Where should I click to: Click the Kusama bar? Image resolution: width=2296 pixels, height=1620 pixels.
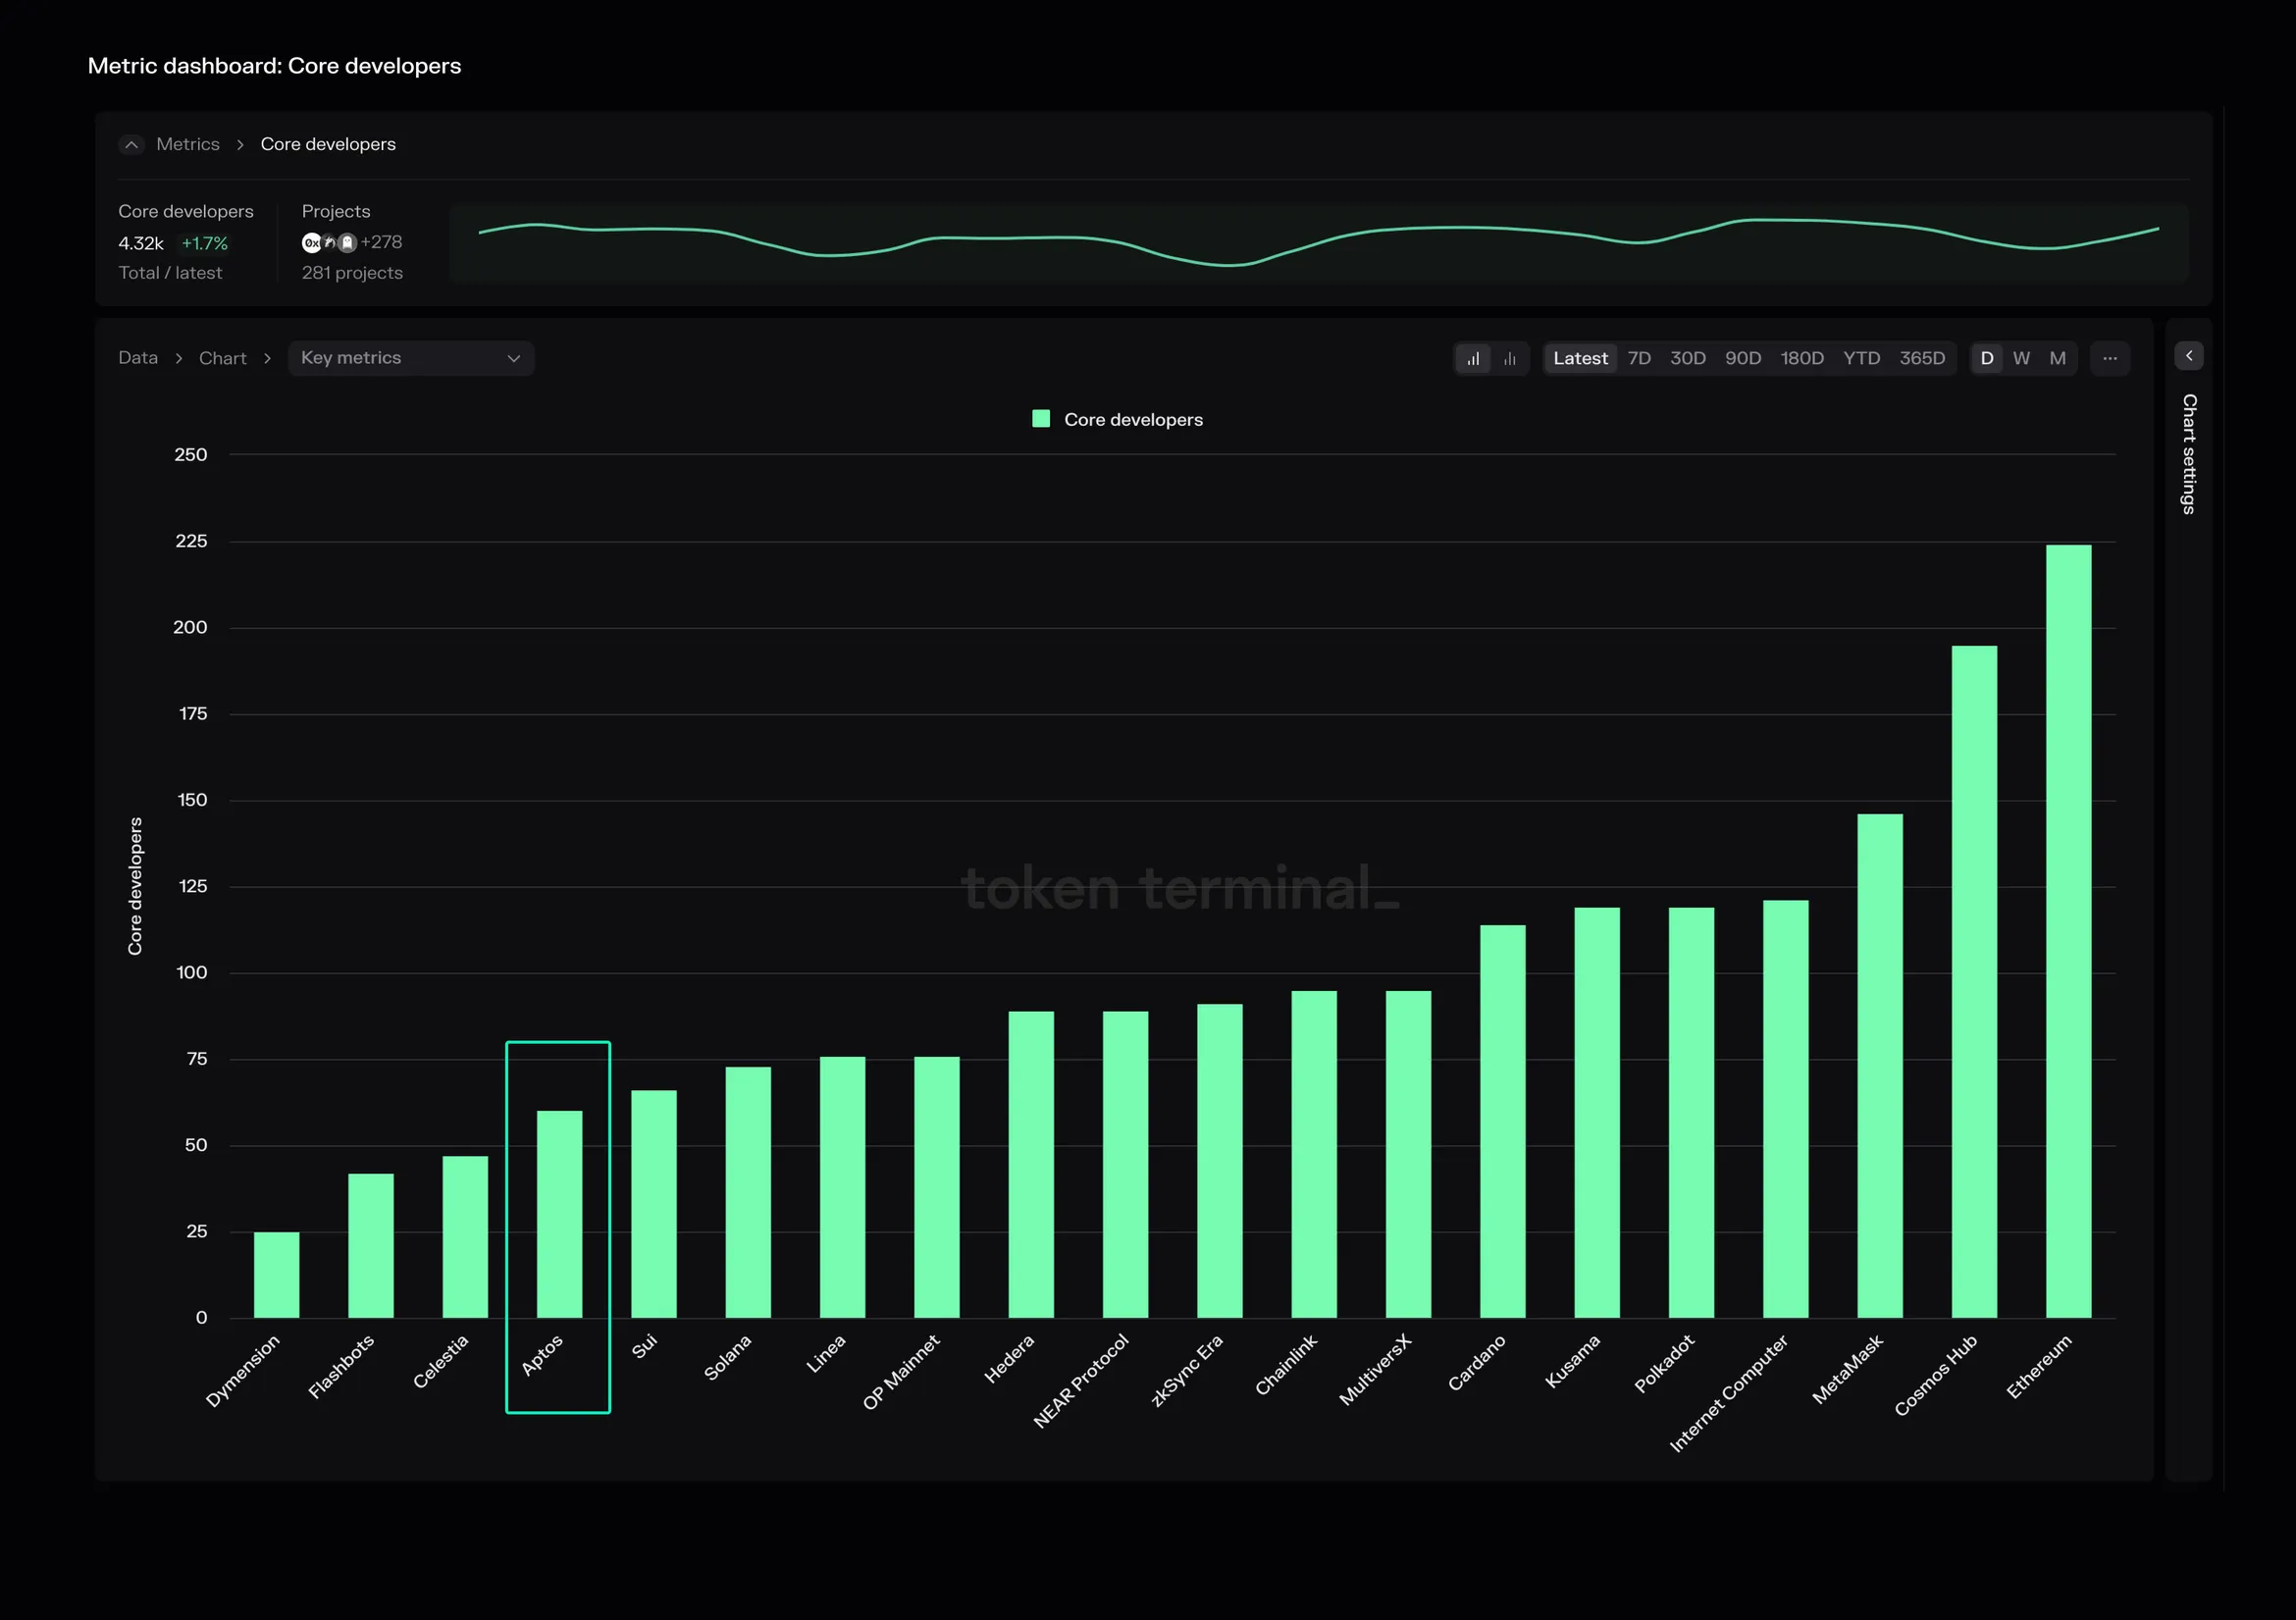tap(1597, 1113)
